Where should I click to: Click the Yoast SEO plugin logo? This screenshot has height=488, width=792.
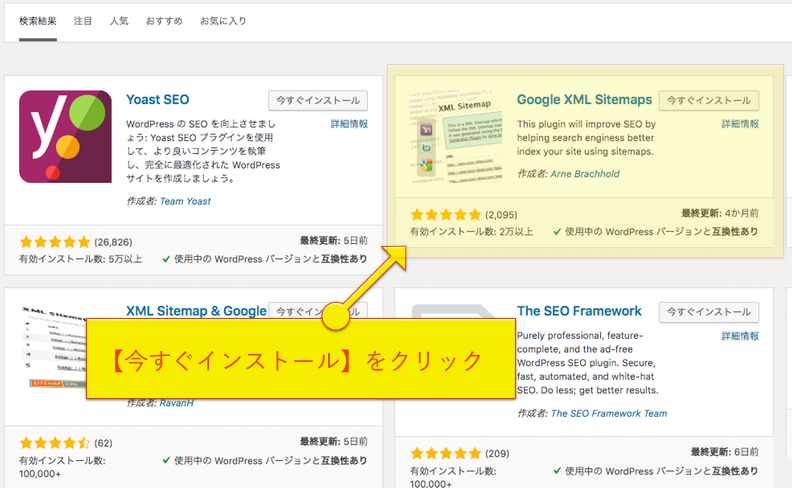click(x=65, y=136)
